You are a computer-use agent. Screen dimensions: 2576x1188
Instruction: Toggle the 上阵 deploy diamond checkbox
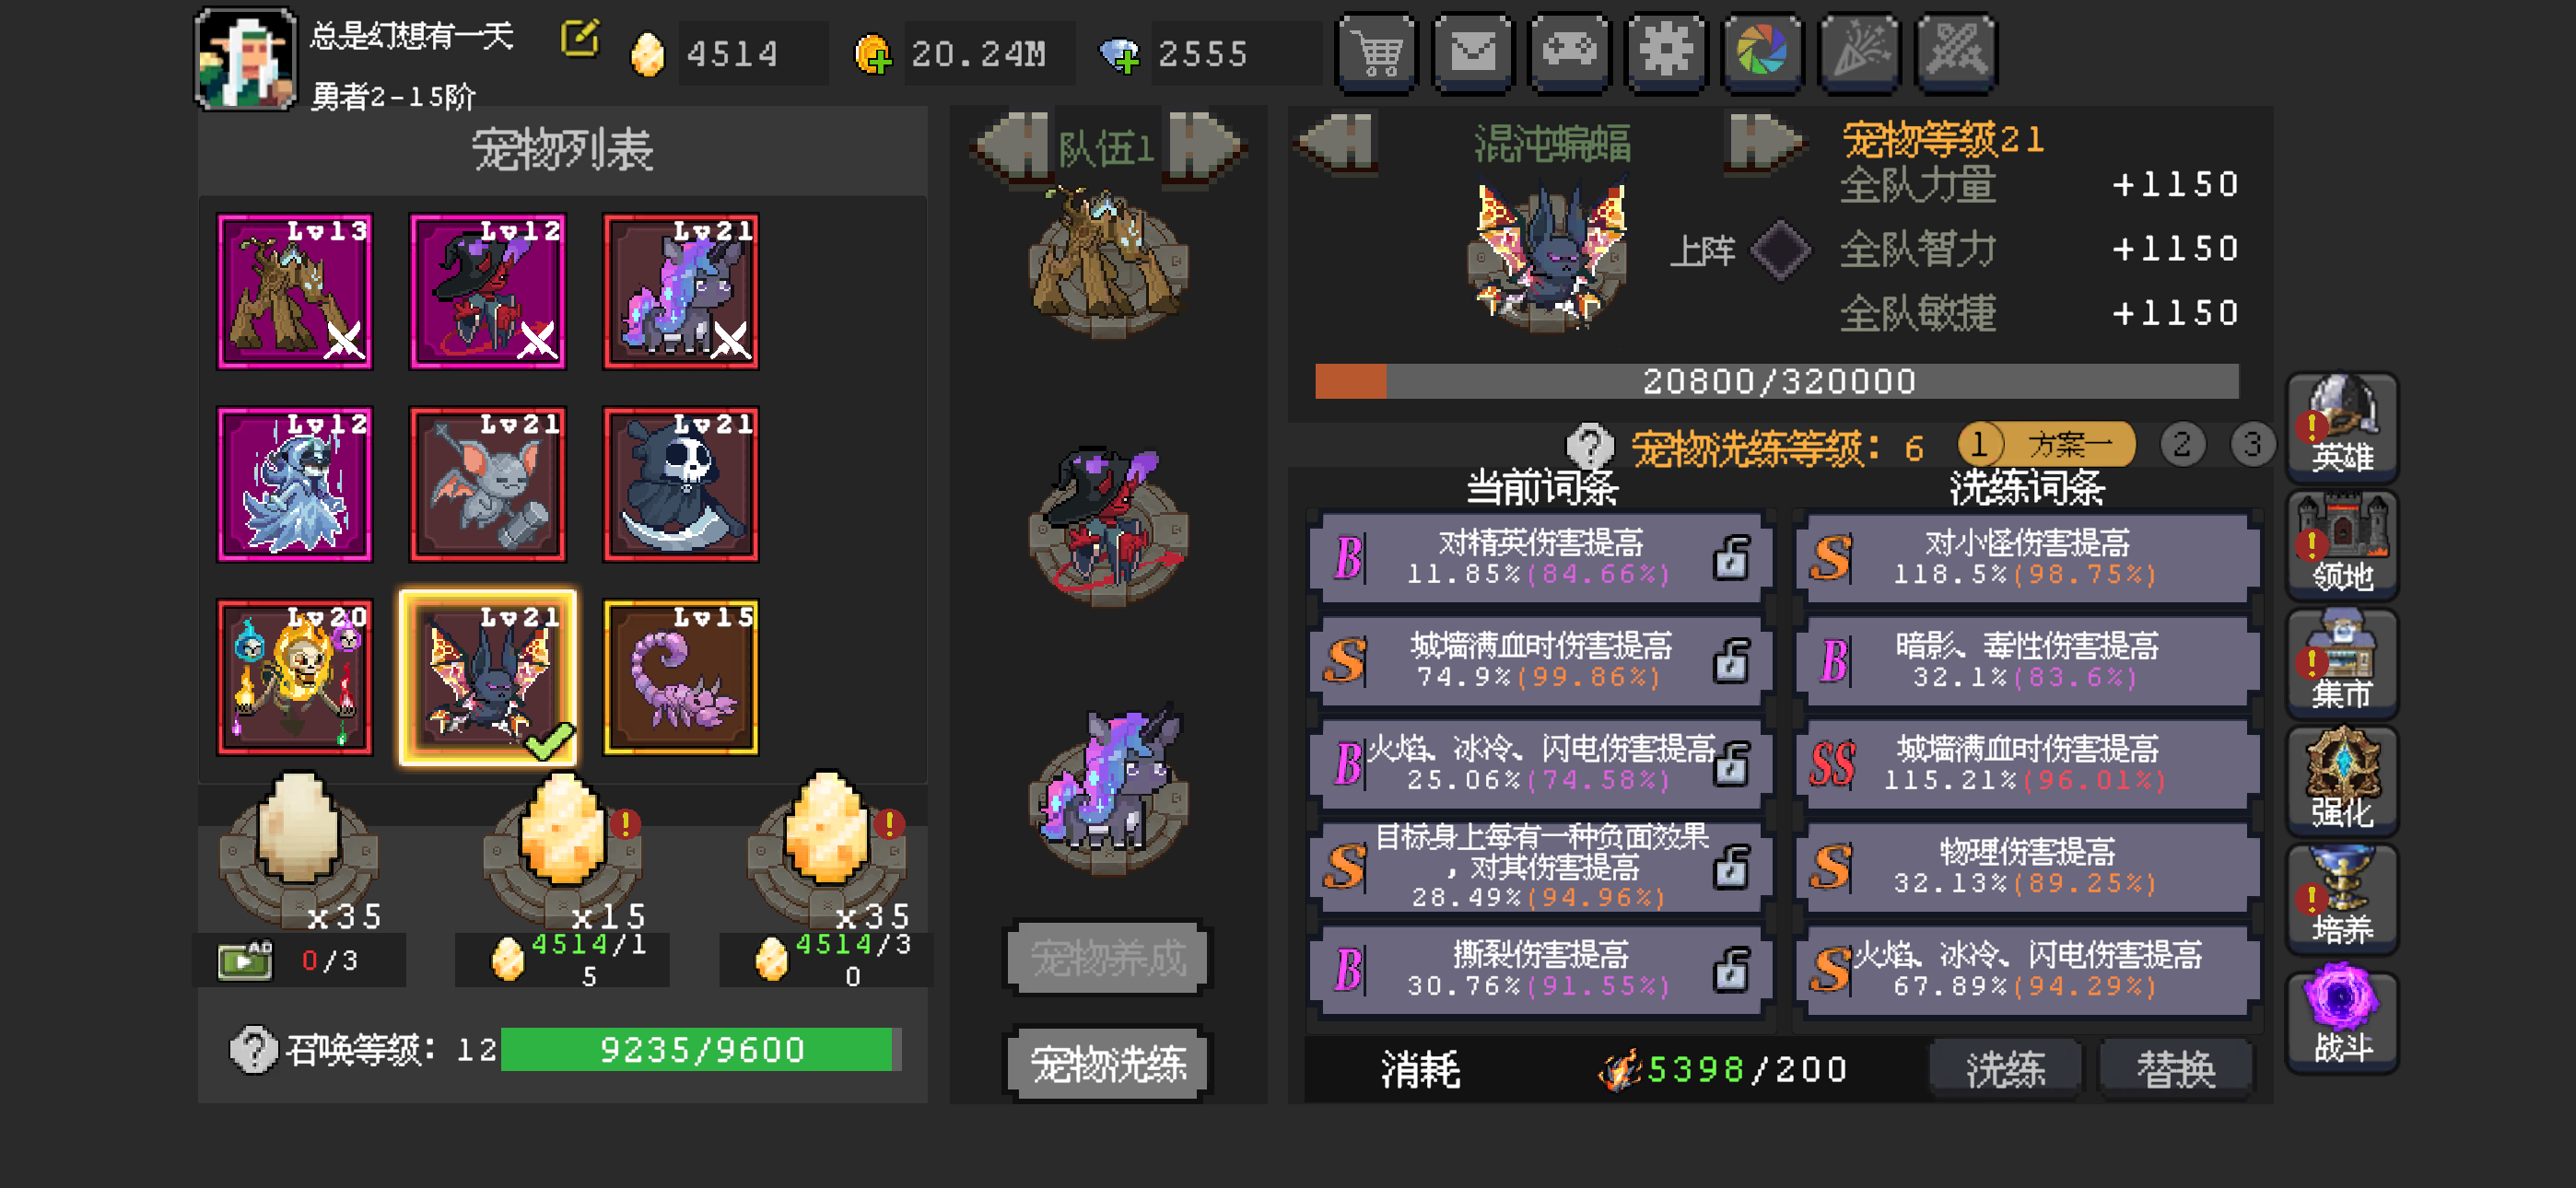tap(1781, 250)
